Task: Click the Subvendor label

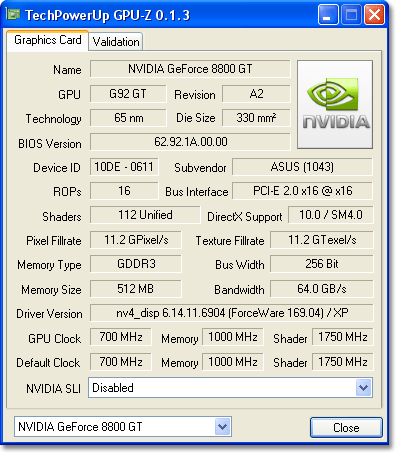Action: [x=200, y=168]
